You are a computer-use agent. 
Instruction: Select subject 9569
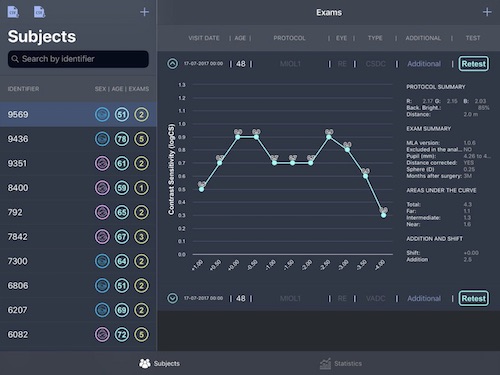point(78,114)
